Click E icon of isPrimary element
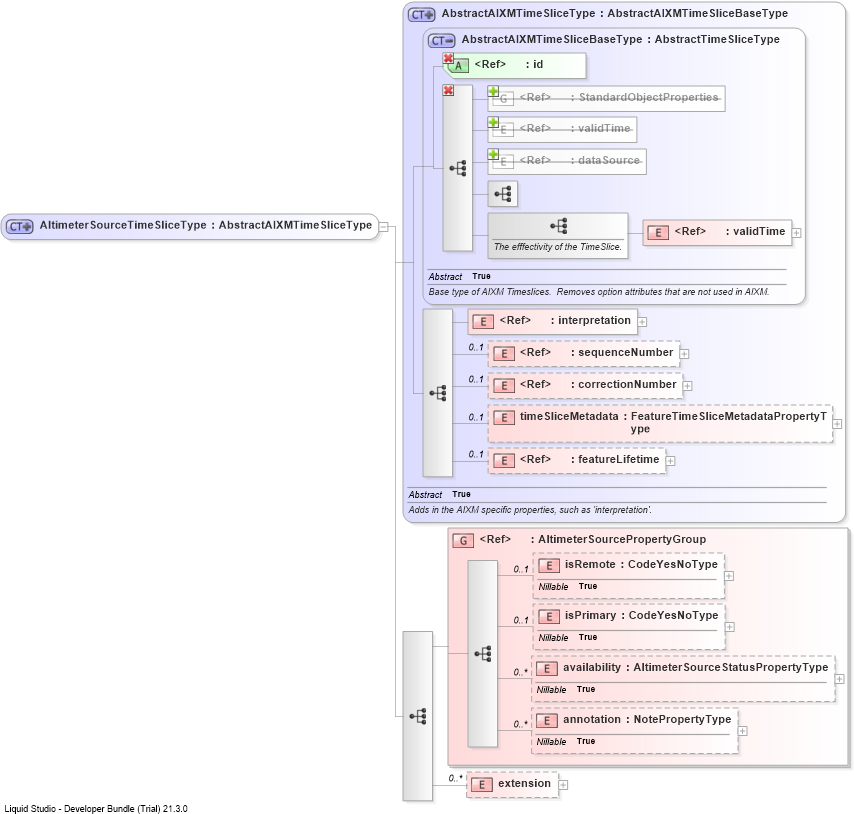This screenshot has width=854, height=814. [x=549, y=617]
